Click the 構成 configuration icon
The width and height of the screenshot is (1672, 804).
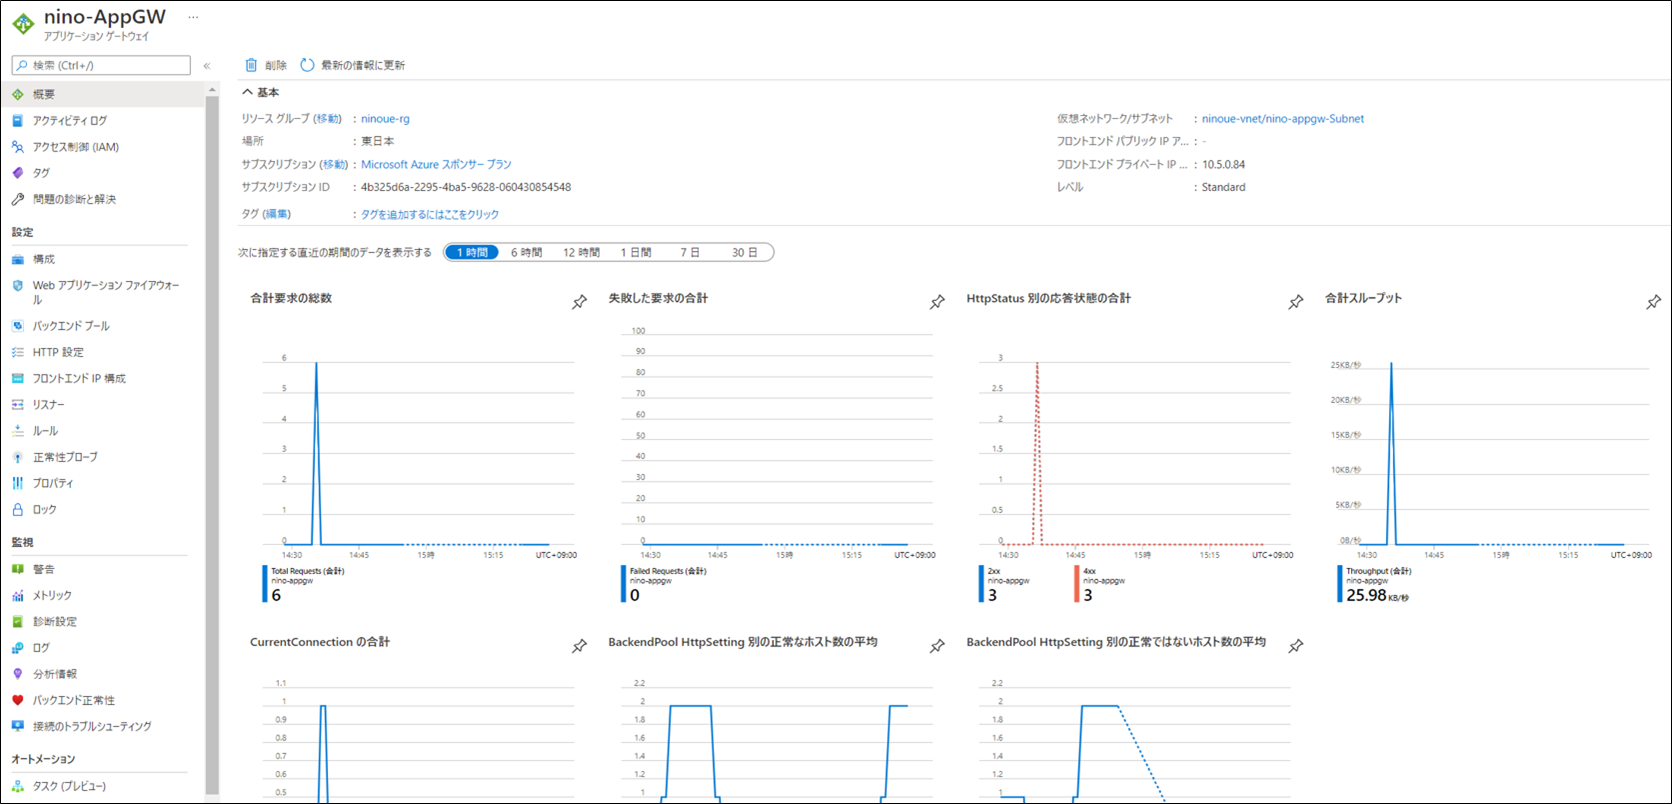pyautogui.click(x=18, y=259)
